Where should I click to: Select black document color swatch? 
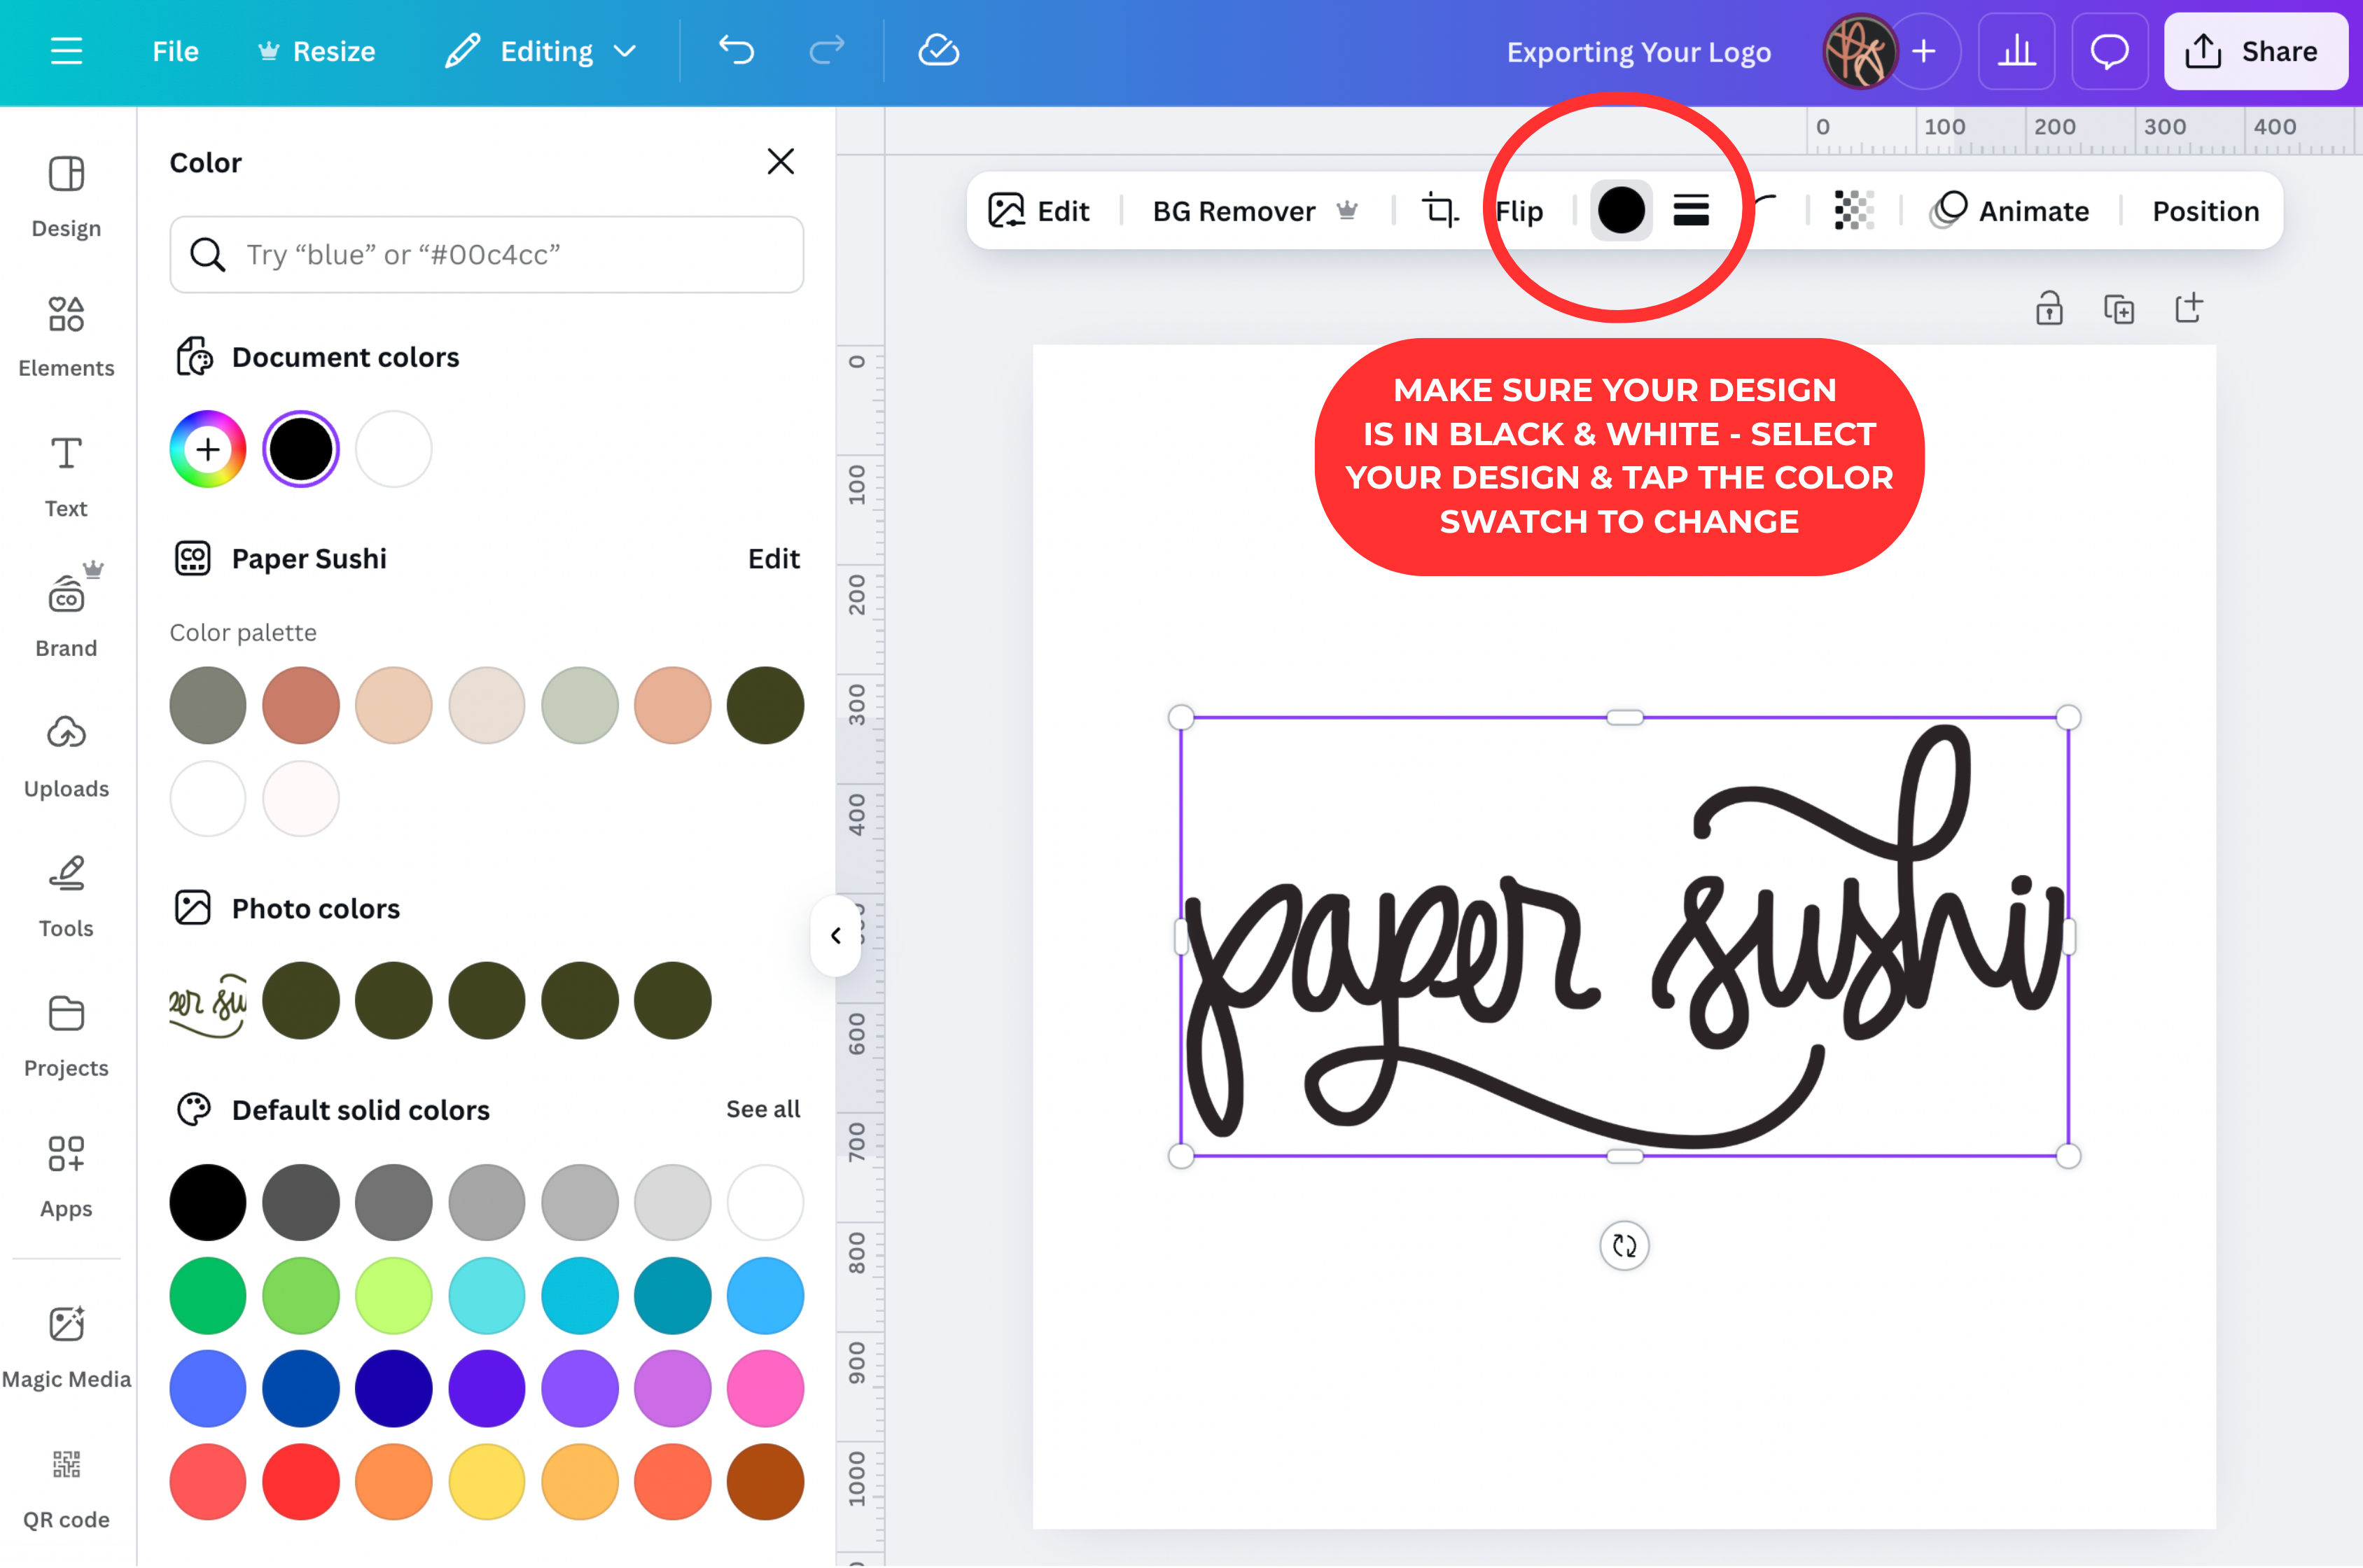coord(301,449)
